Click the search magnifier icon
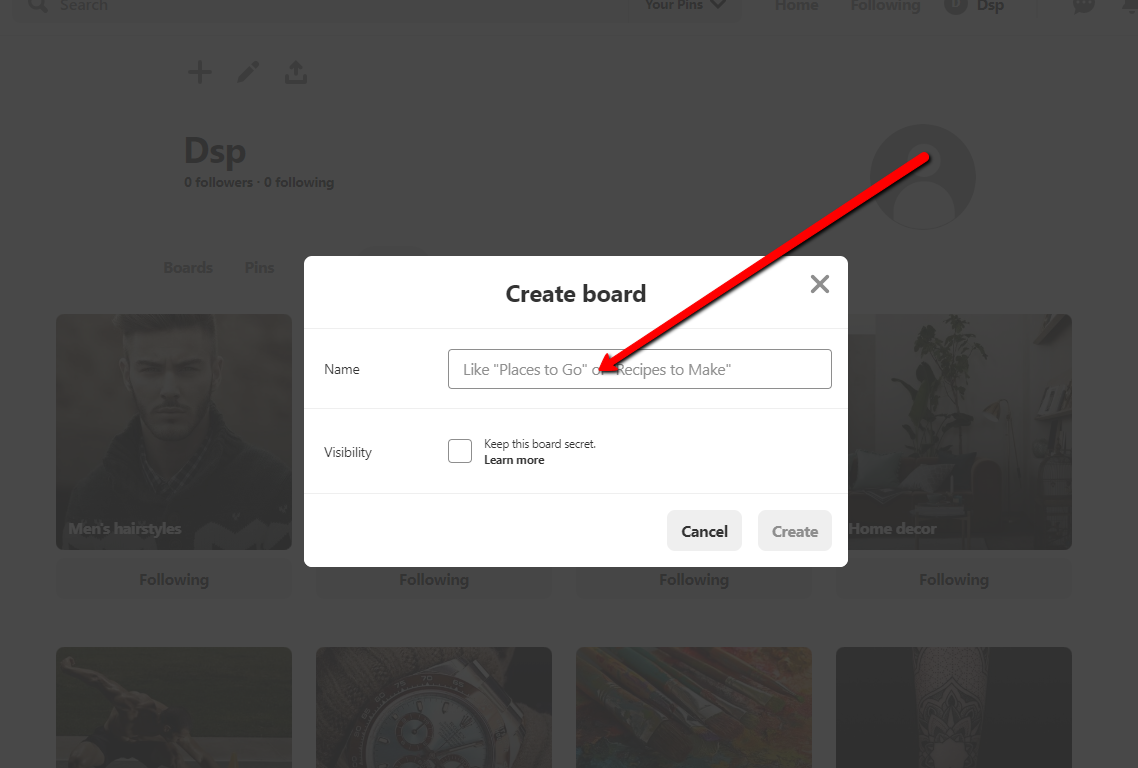Viewport: 1138px width, 768px height. (38, 6)
